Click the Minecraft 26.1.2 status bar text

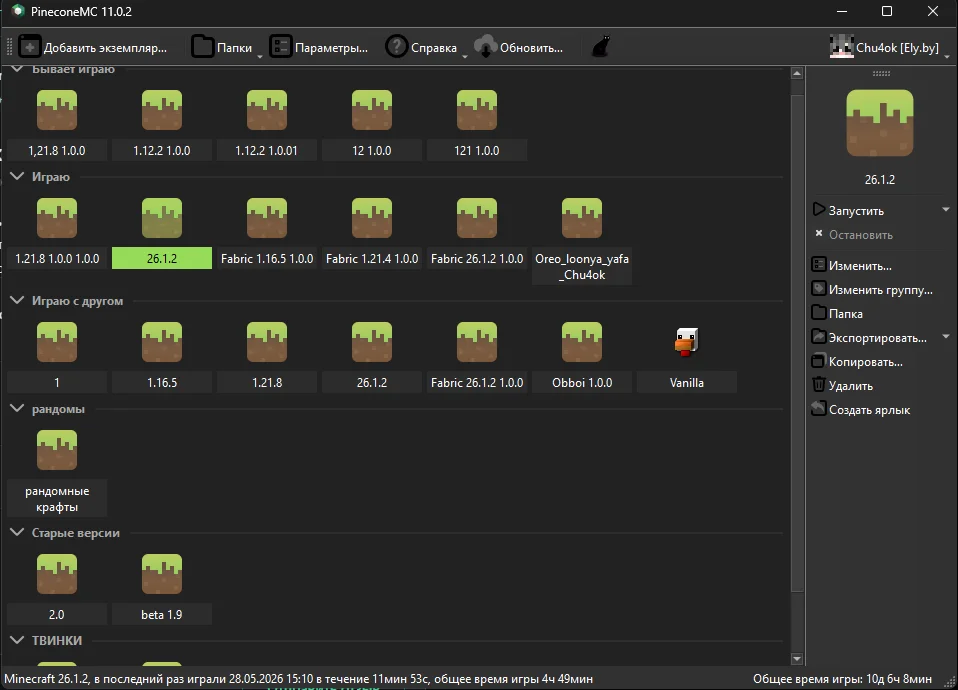[298, 678]
